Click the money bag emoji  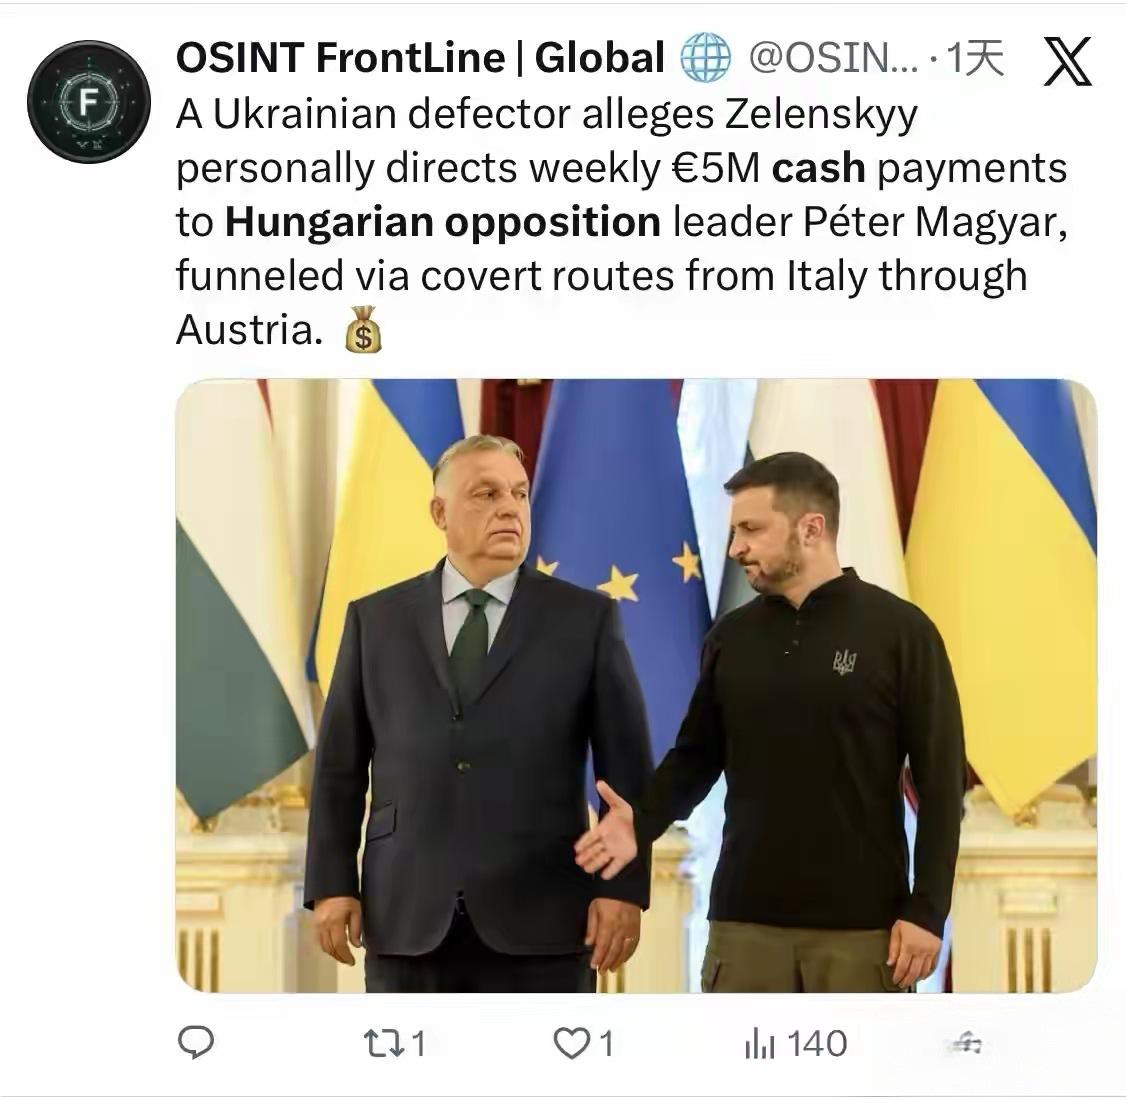364,329
